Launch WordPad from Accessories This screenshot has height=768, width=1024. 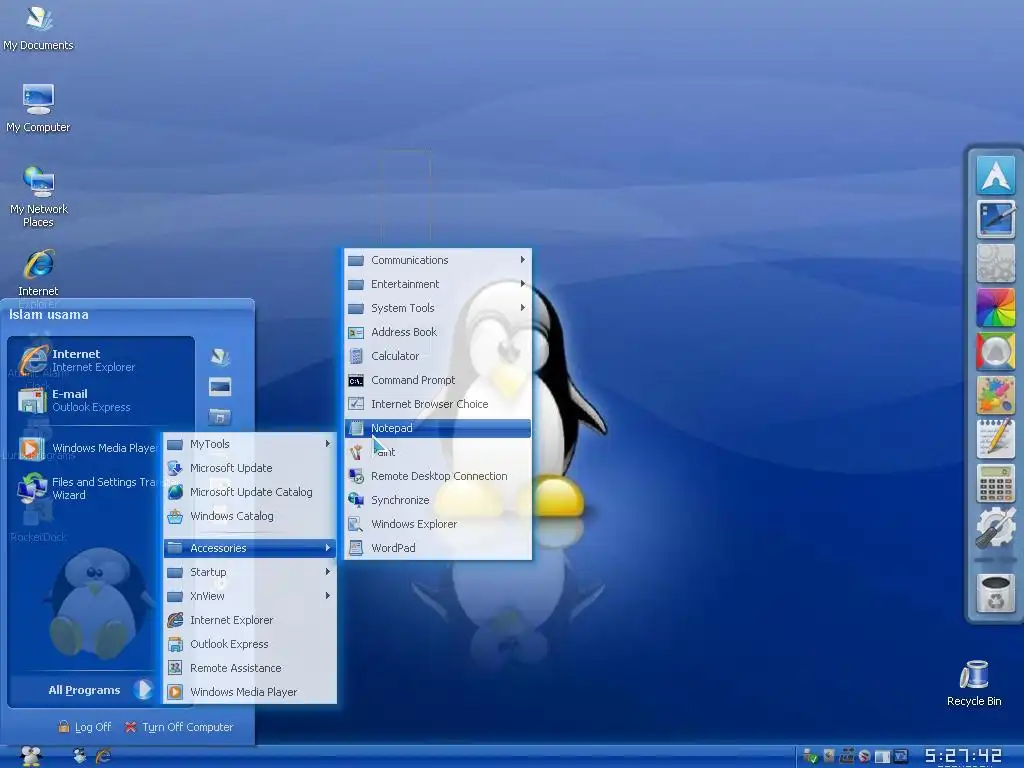tap(438, 549)
